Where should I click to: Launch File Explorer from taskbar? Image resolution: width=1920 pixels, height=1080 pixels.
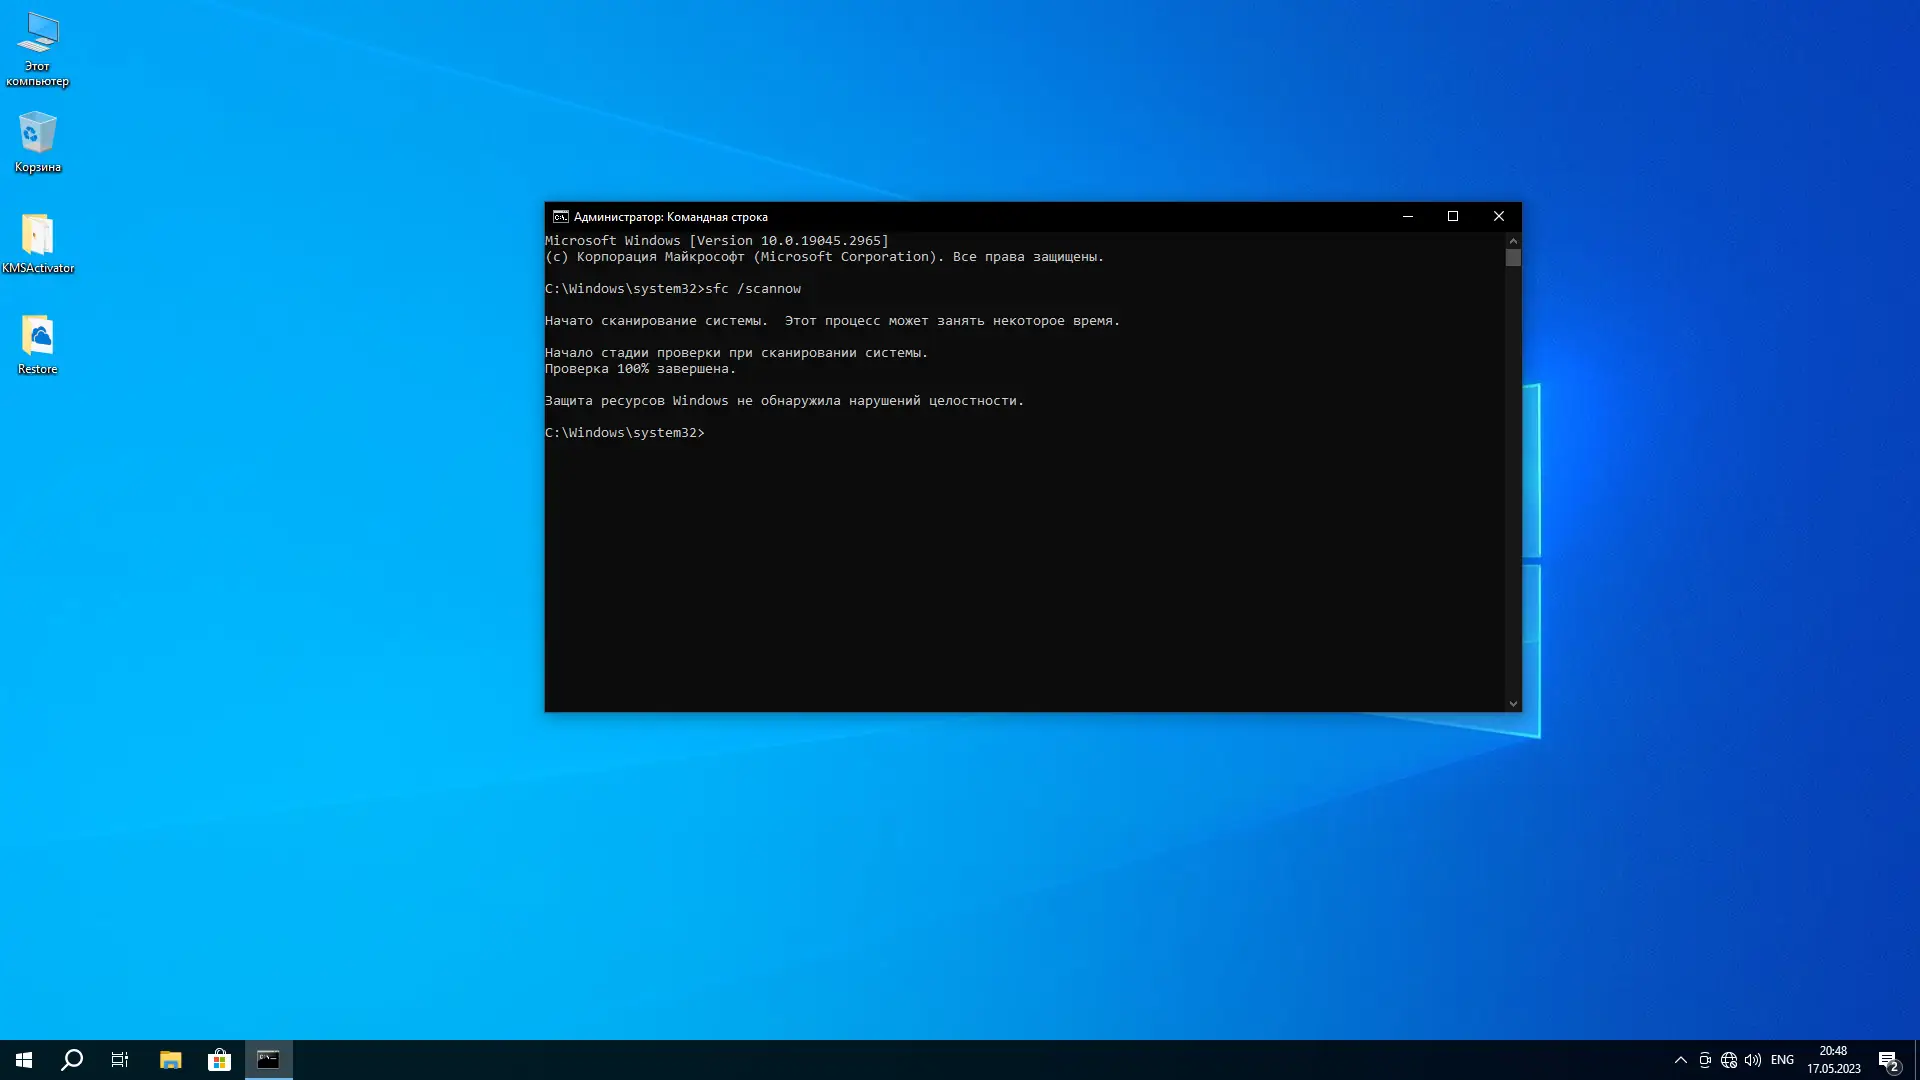tap(170, 1060)
